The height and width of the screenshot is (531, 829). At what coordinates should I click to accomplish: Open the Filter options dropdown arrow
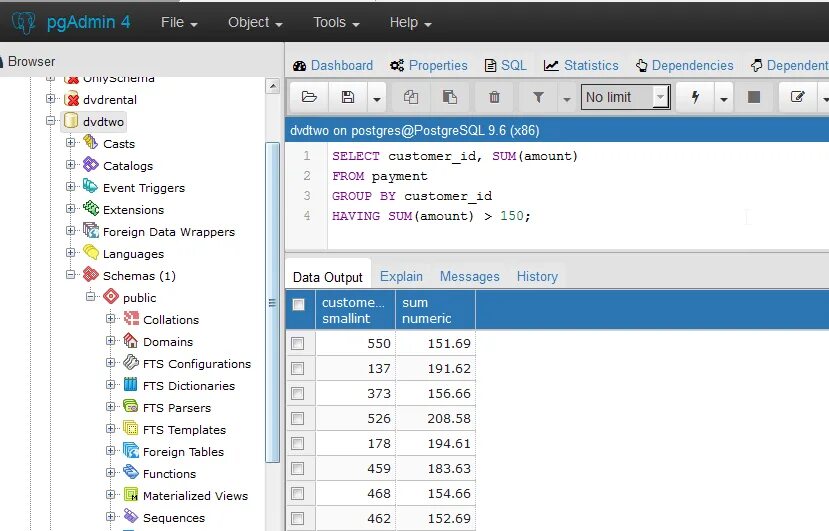[566, 98]
